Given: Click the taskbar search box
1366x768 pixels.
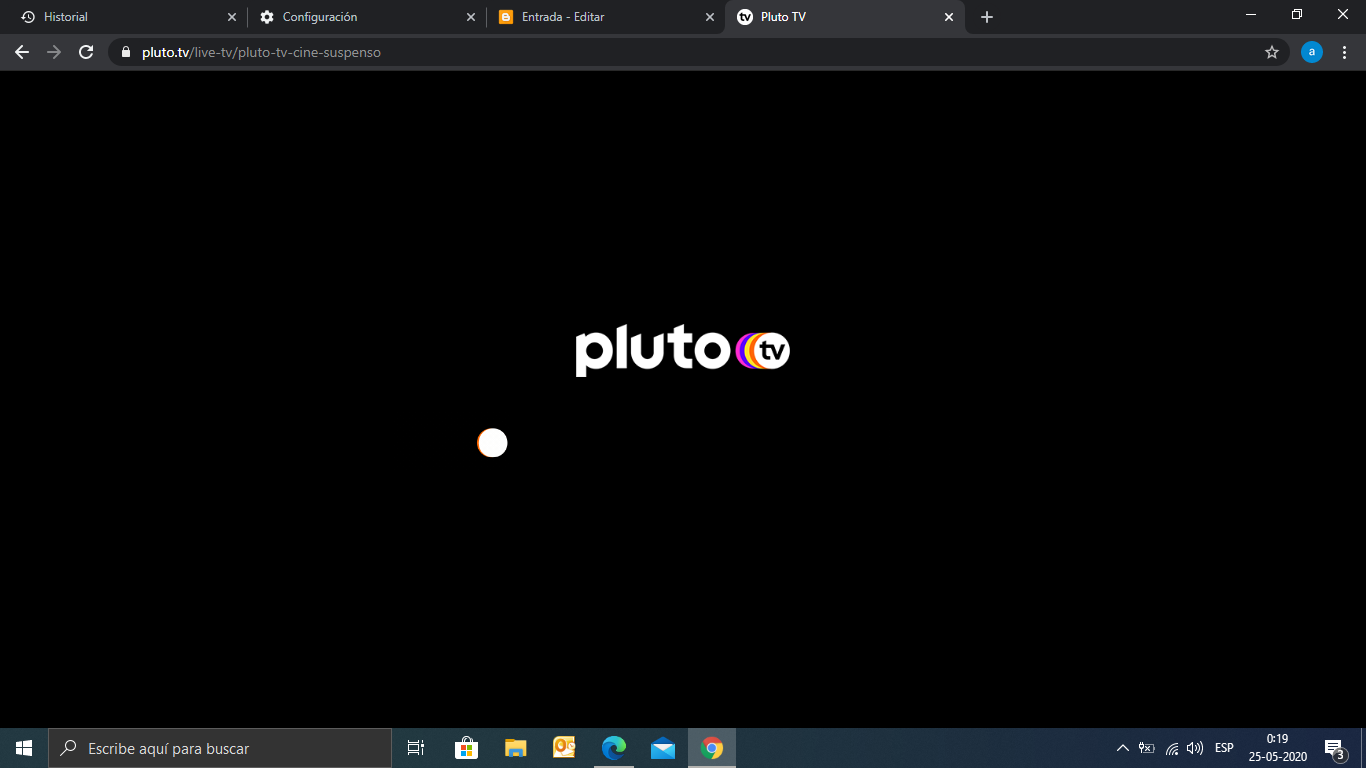Looking at the screenshot, I should tap(220, 748).
